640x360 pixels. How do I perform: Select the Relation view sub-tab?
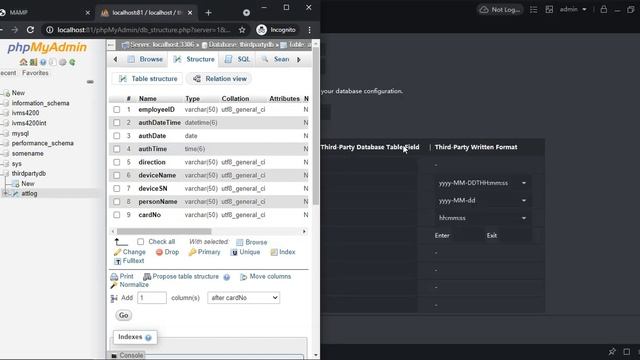220,79
